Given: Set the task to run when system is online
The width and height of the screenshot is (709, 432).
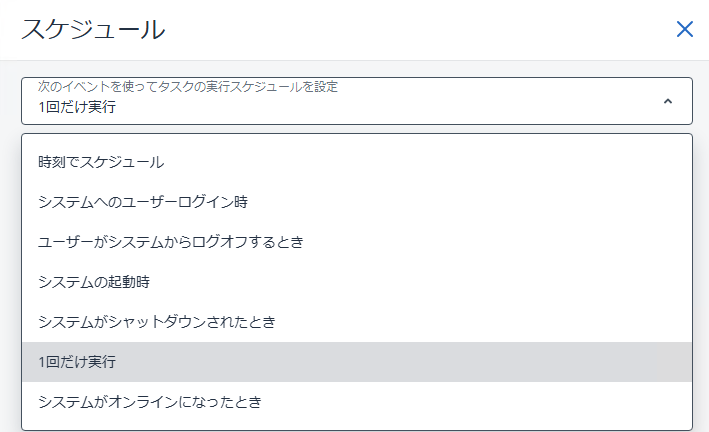Looking at the screenshot, I should pyautogui.click(x=149, y=401).
